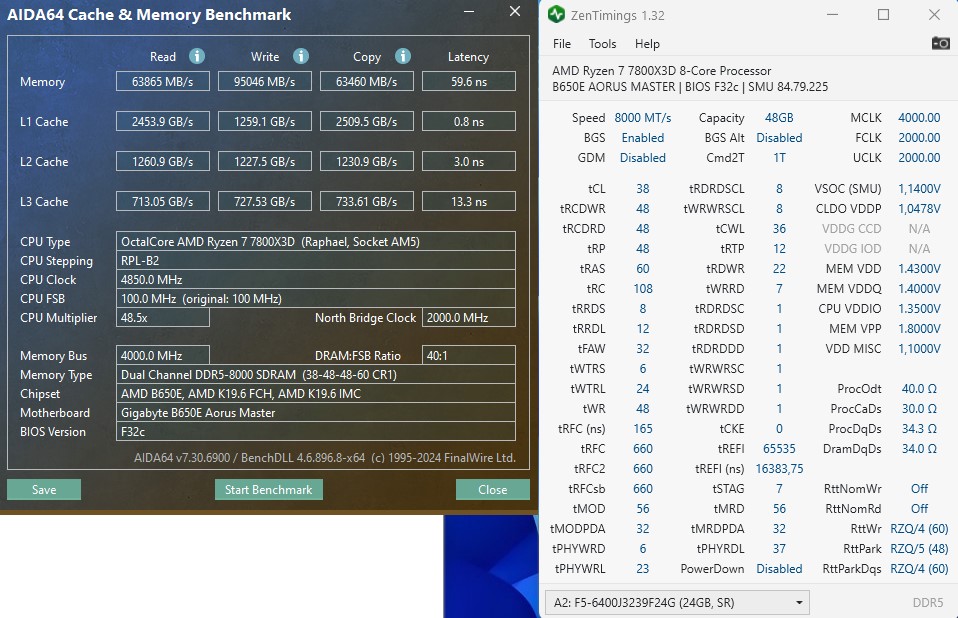Maximize the ZenTimings window
The height and width of the screenshot is (618, 958).
pos(883,15)
